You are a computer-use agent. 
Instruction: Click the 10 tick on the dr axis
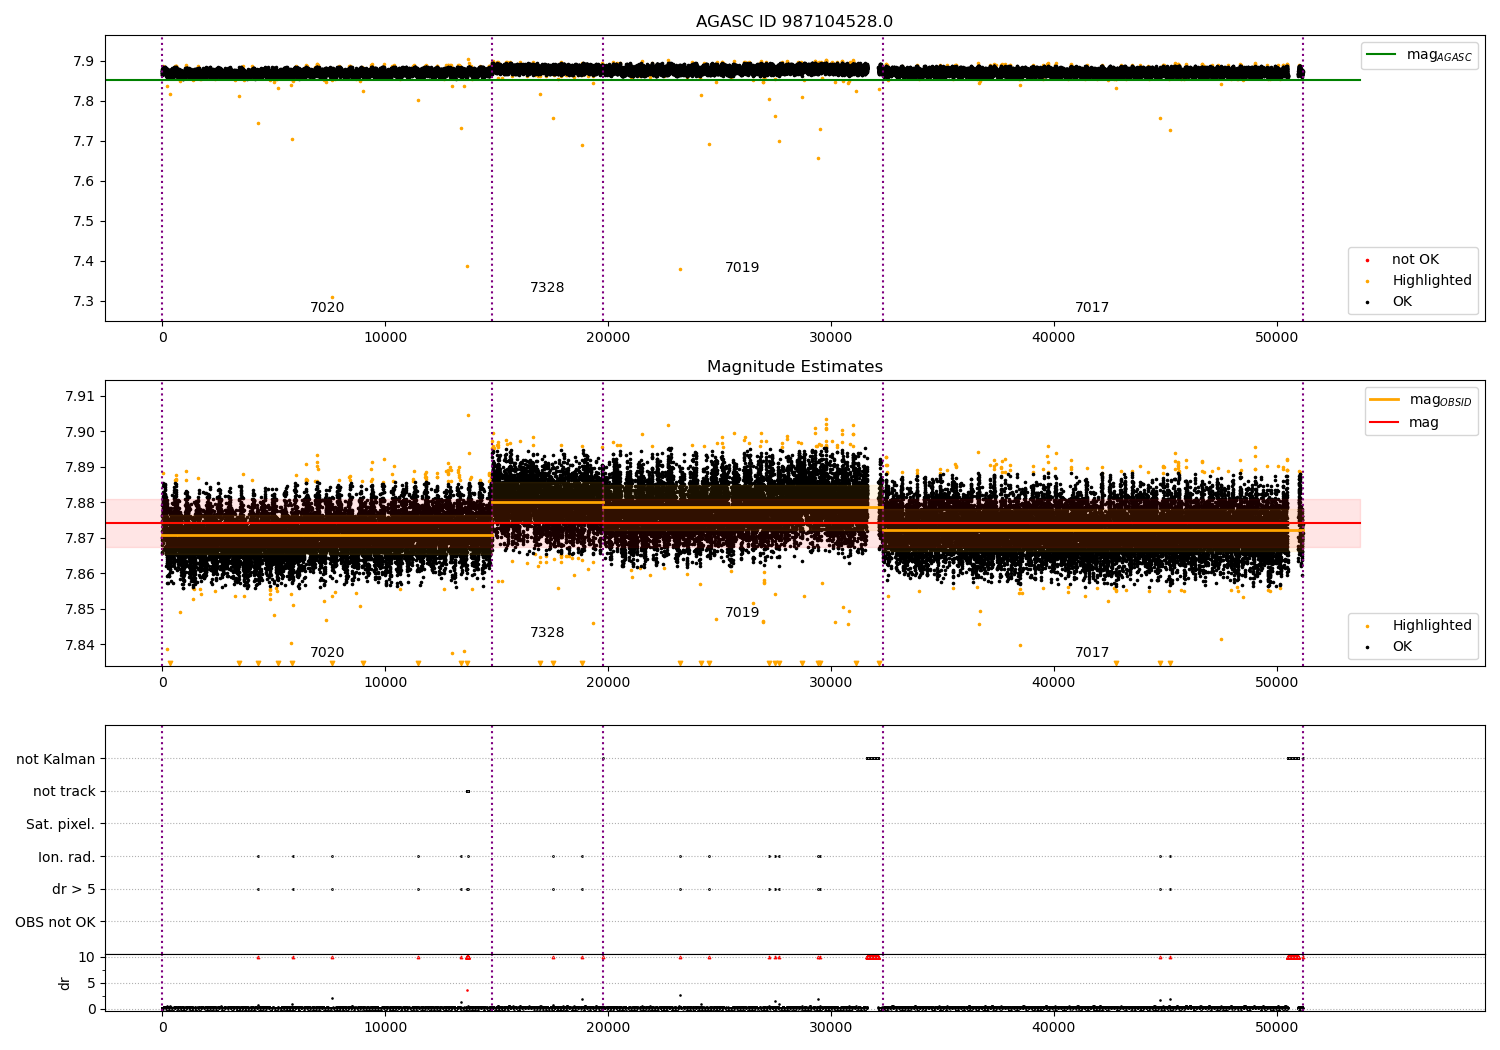click(87, 958)
